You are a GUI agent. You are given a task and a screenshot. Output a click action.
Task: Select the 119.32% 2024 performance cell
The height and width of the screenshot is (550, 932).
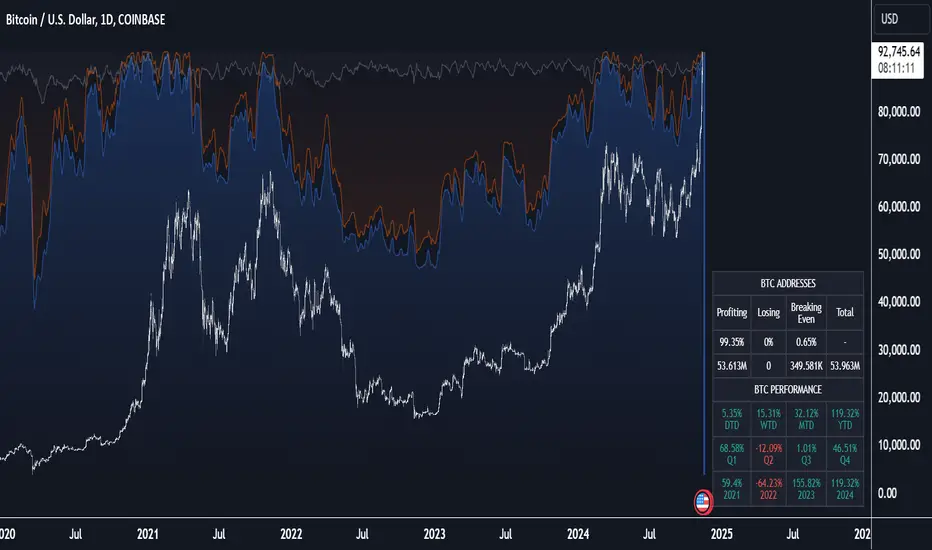(x=845, y=489)
